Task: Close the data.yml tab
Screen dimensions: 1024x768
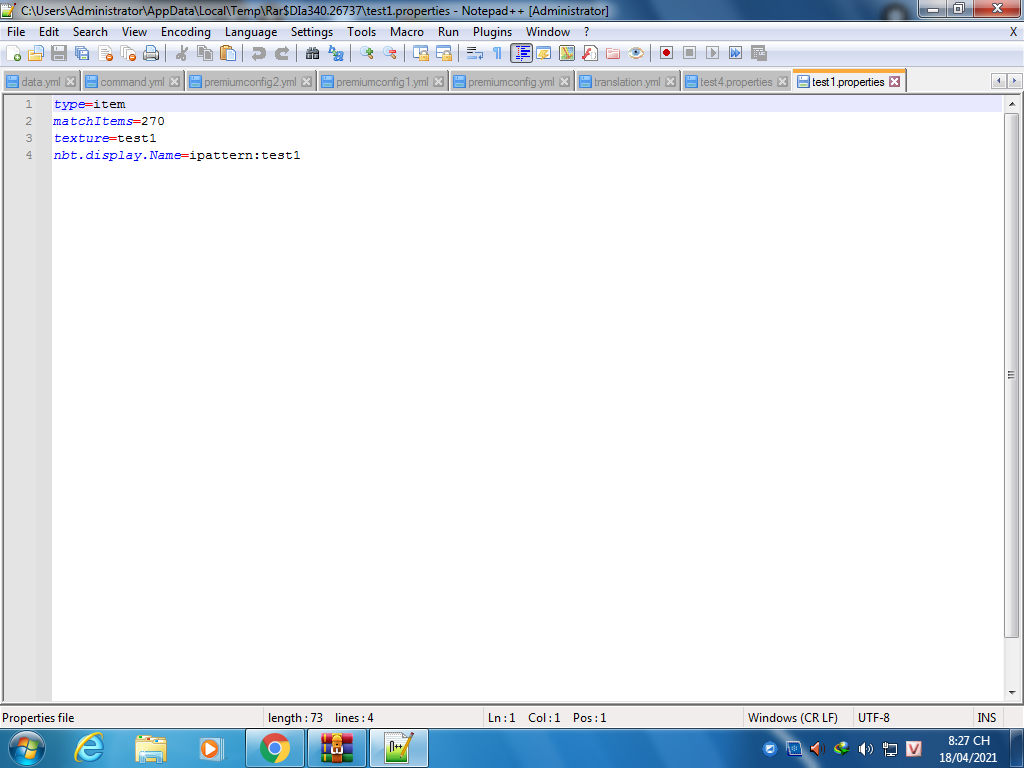Action: point(71,82)
